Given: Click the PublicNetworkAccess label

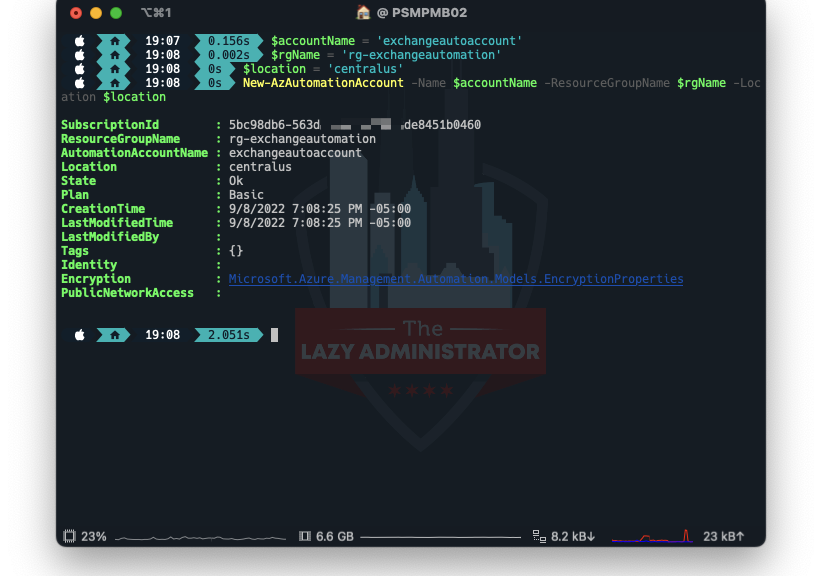Looking at the screenshot, I should (127, 293).
